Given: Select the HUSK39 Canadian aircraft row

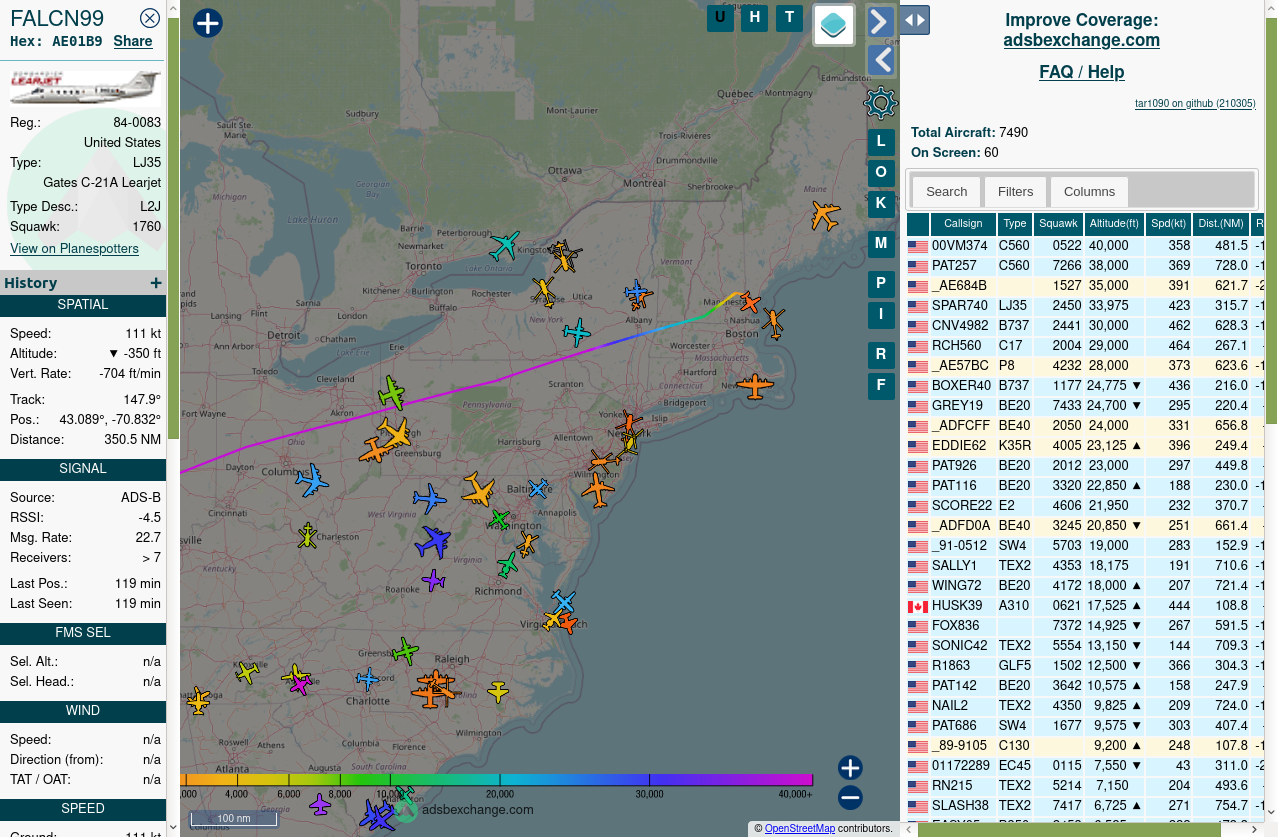Looking at the screenshot, I should point(1085,605).
